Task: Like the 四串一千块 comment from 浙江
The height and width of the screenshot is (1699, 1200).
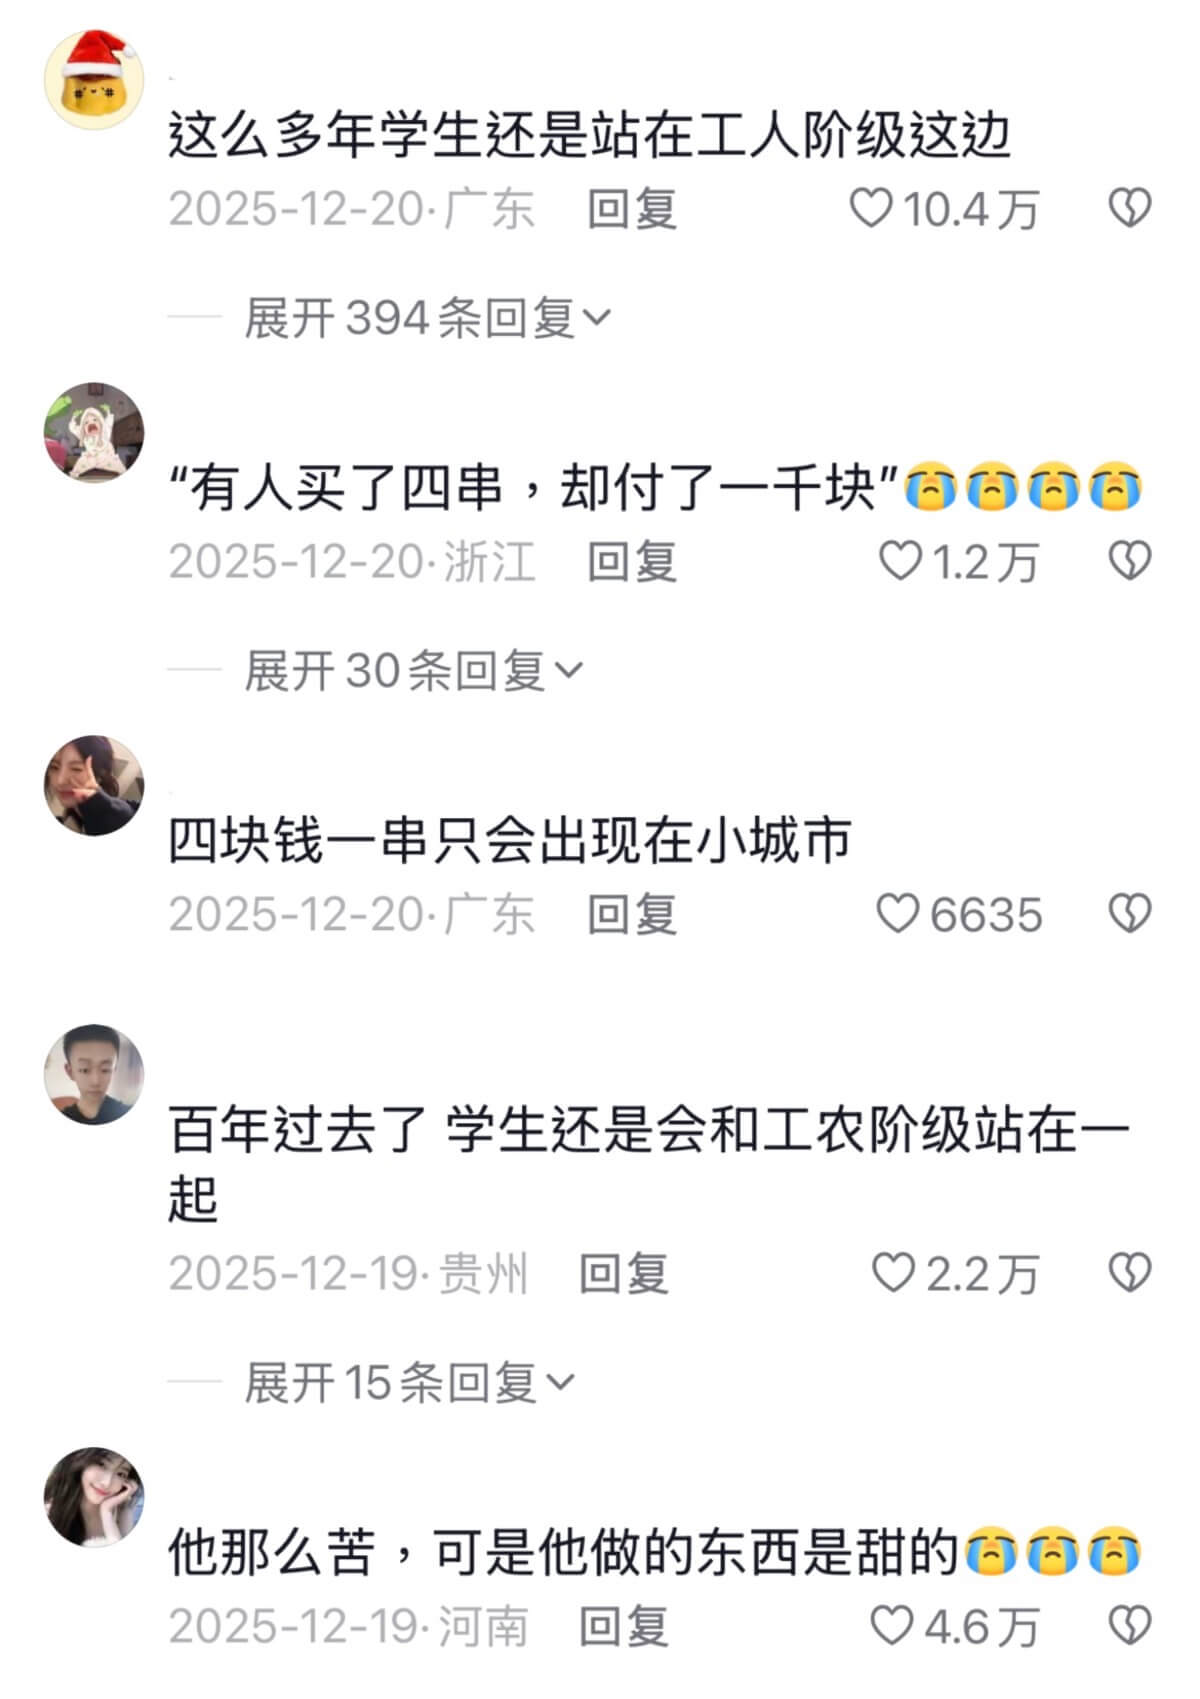Action: [x=899, y=561]
